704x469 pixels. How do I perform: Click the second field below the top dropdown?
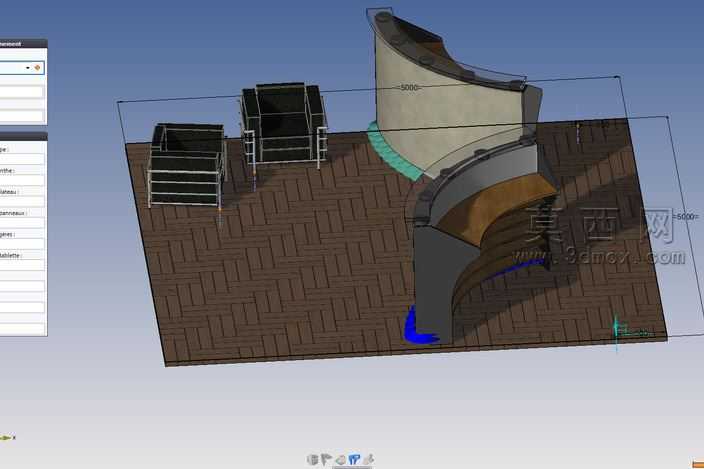click(22, 116)
